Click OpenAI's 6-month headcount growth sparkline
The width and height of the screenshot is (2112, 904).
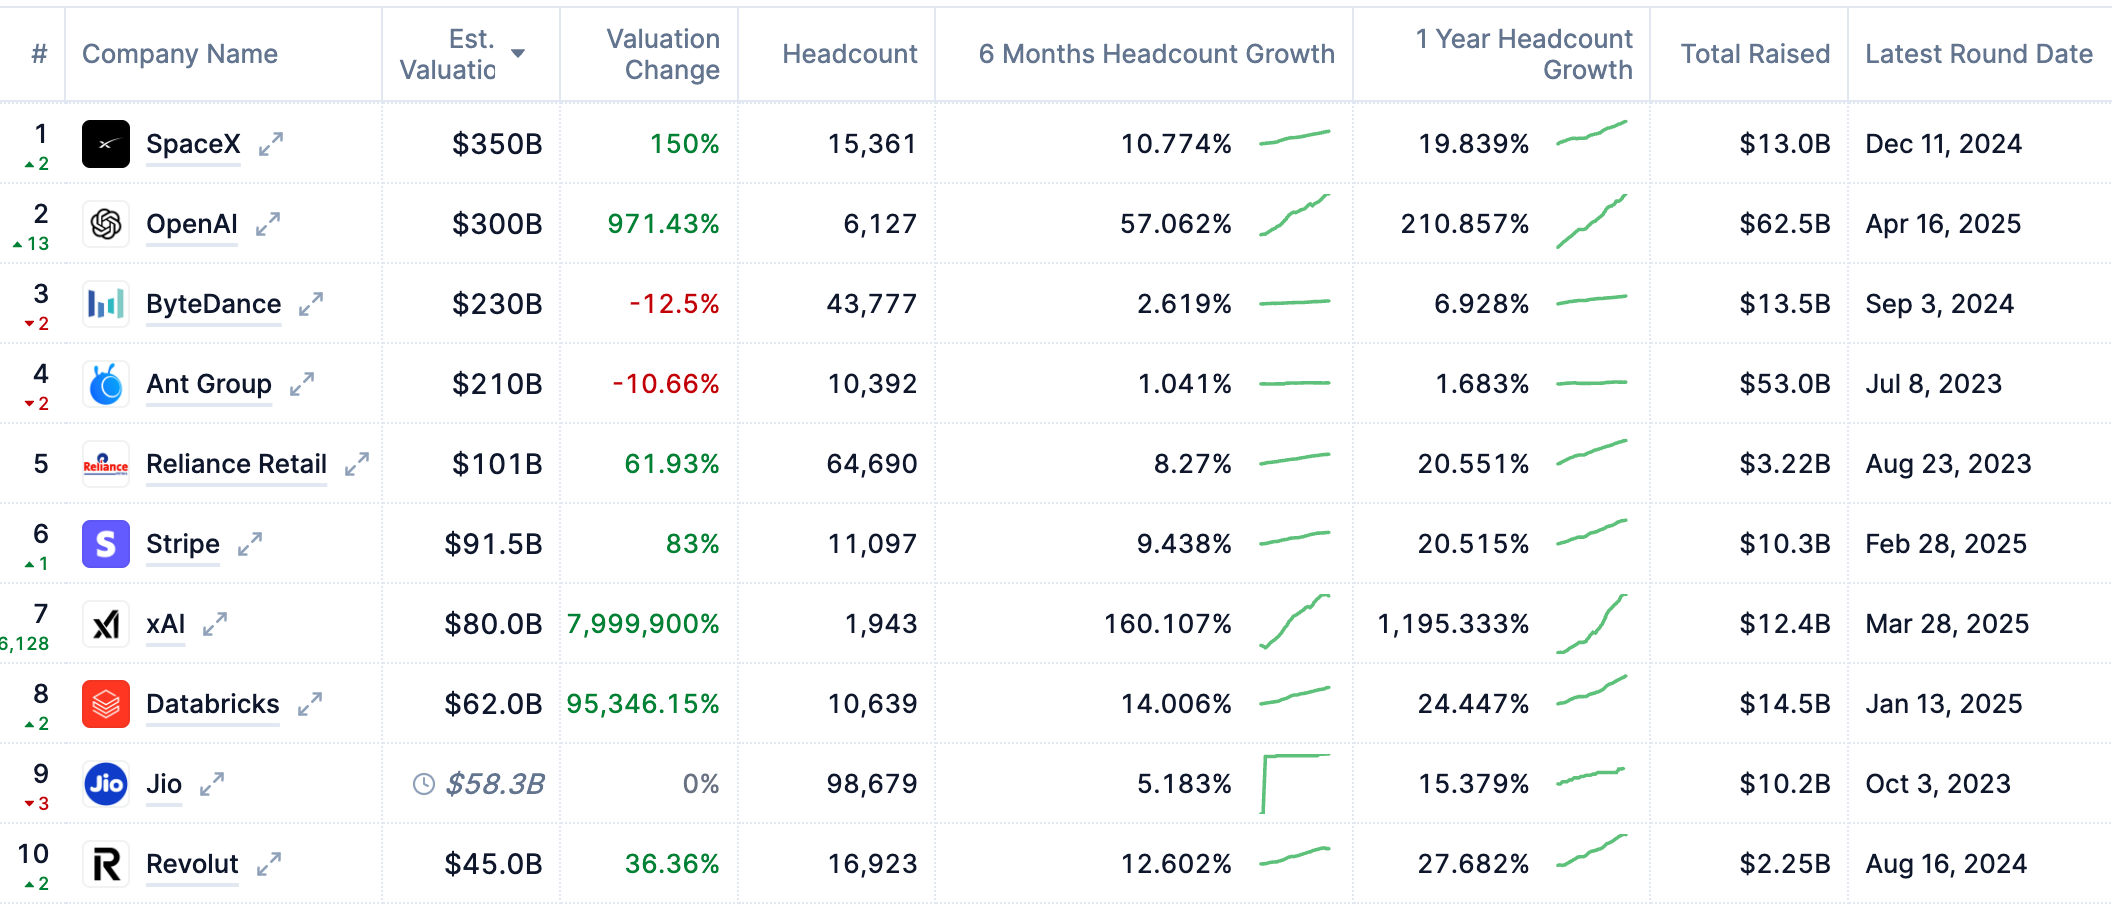[x=1295, y=216]
